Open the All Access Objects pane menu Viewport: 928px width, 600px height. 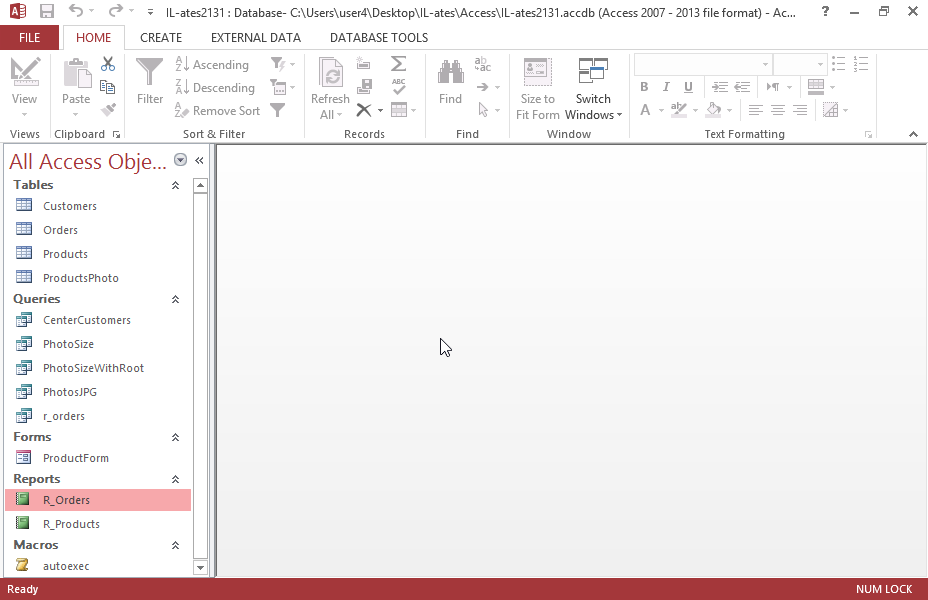pyautogui.click(x=181, y=160)
